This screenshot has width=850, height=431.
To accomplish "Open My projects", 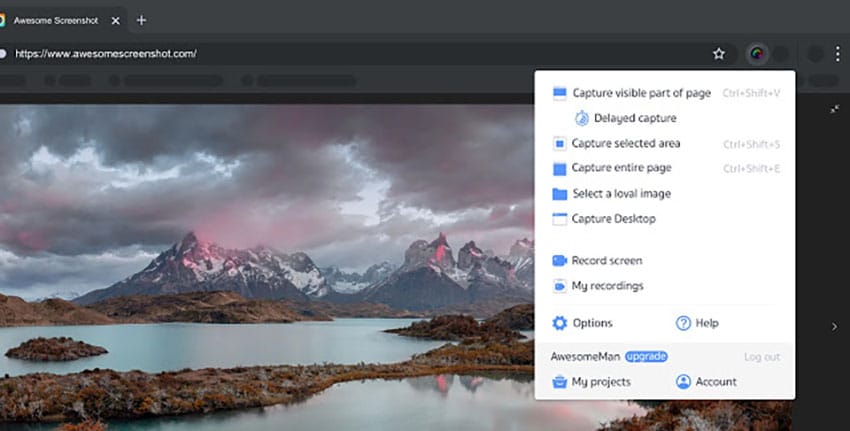I will click(x=591, y=382).
